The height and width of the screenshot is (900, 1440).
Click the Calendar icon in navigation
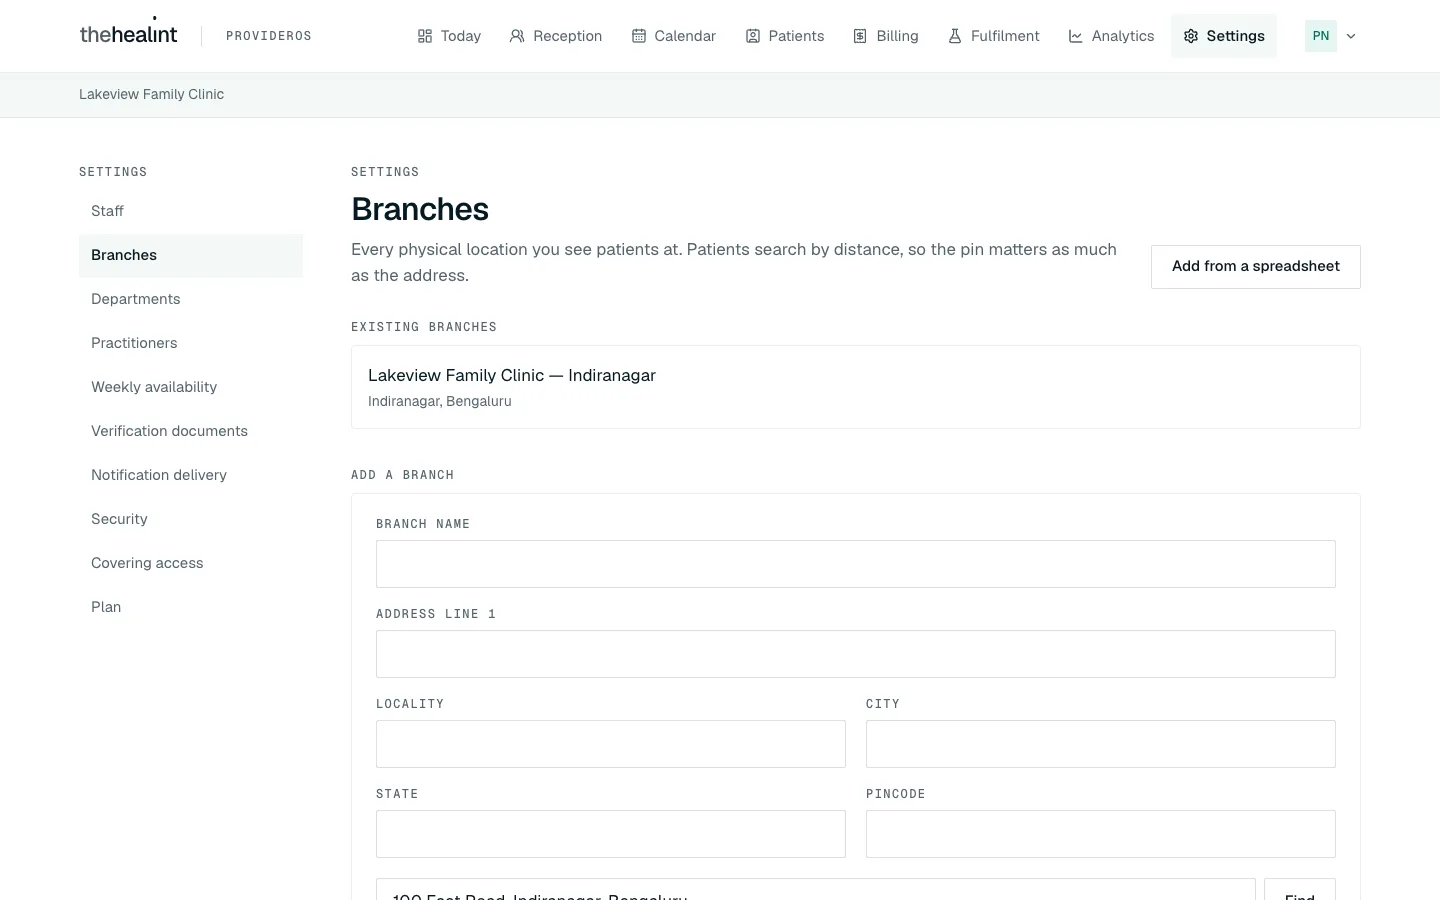pyautogui.click(x=639, y=36)
